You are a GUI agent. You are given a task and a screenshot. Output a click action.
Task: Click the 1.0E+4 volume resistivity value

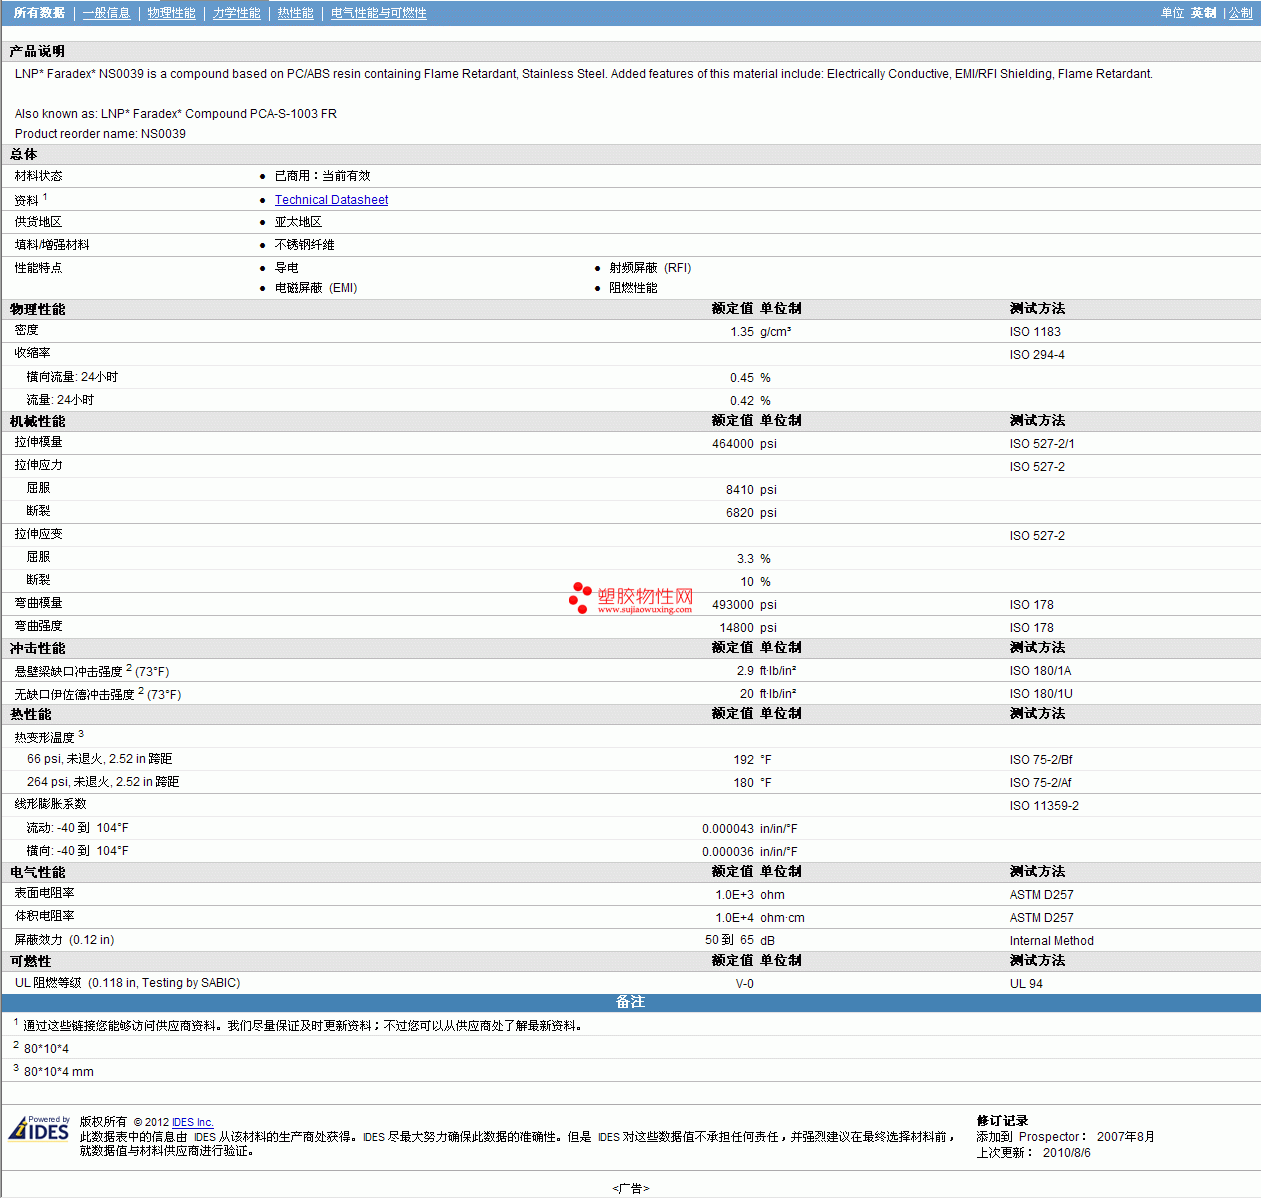coord(735,918)
